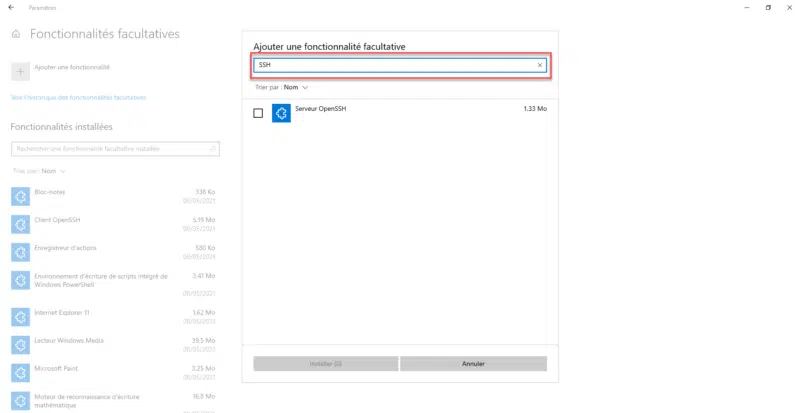Click the Ajouter une fonctionnalité facultative title
The height and width of the screenshot is (413, 800).
[329, 46]
